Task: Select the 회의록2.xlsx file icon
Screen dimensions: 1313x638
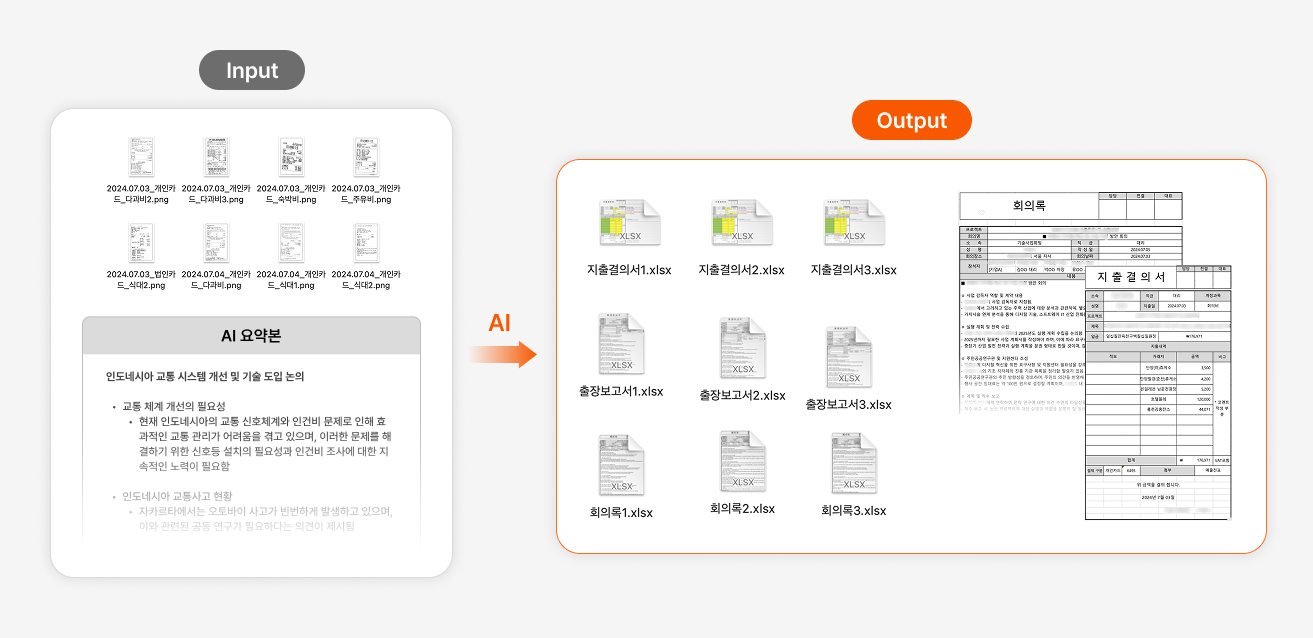Action: point(741,464)
